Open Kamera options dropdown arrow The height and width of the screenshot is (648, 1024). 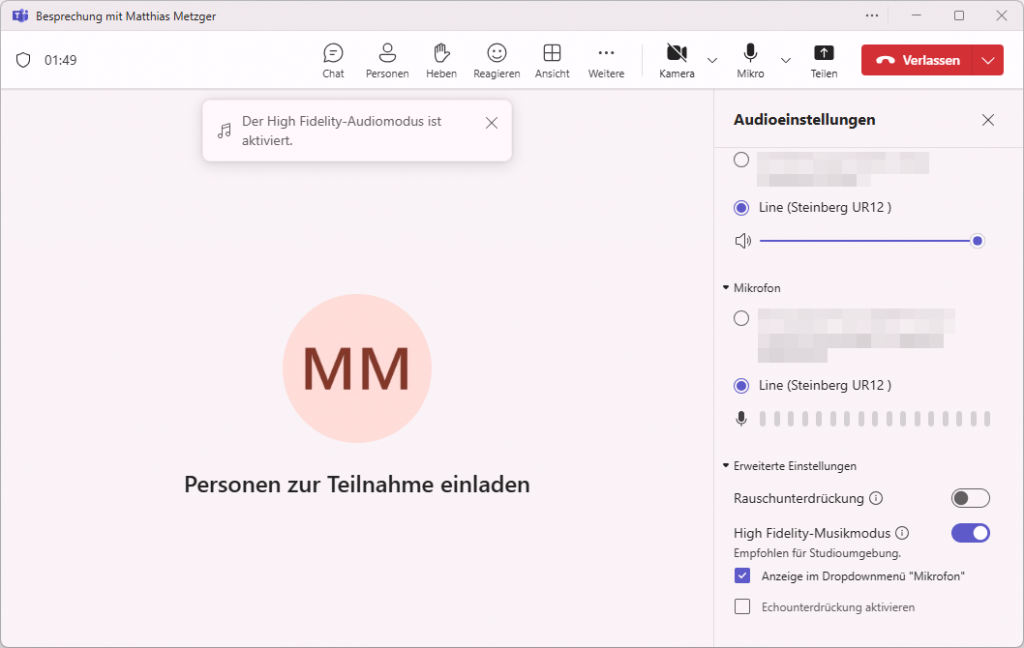712,60
